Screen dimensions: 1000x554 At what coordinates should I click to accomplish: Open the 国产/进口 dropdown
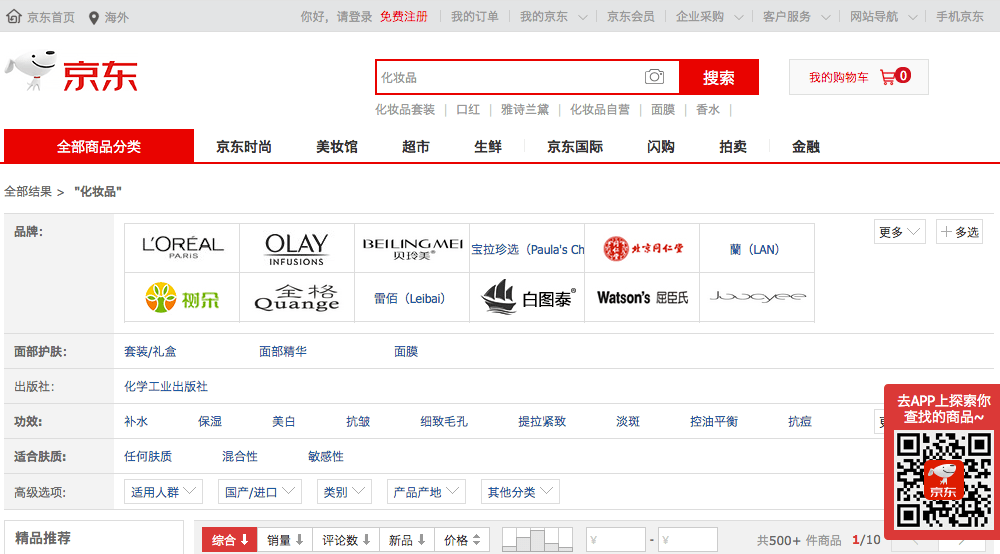point(259,492)
